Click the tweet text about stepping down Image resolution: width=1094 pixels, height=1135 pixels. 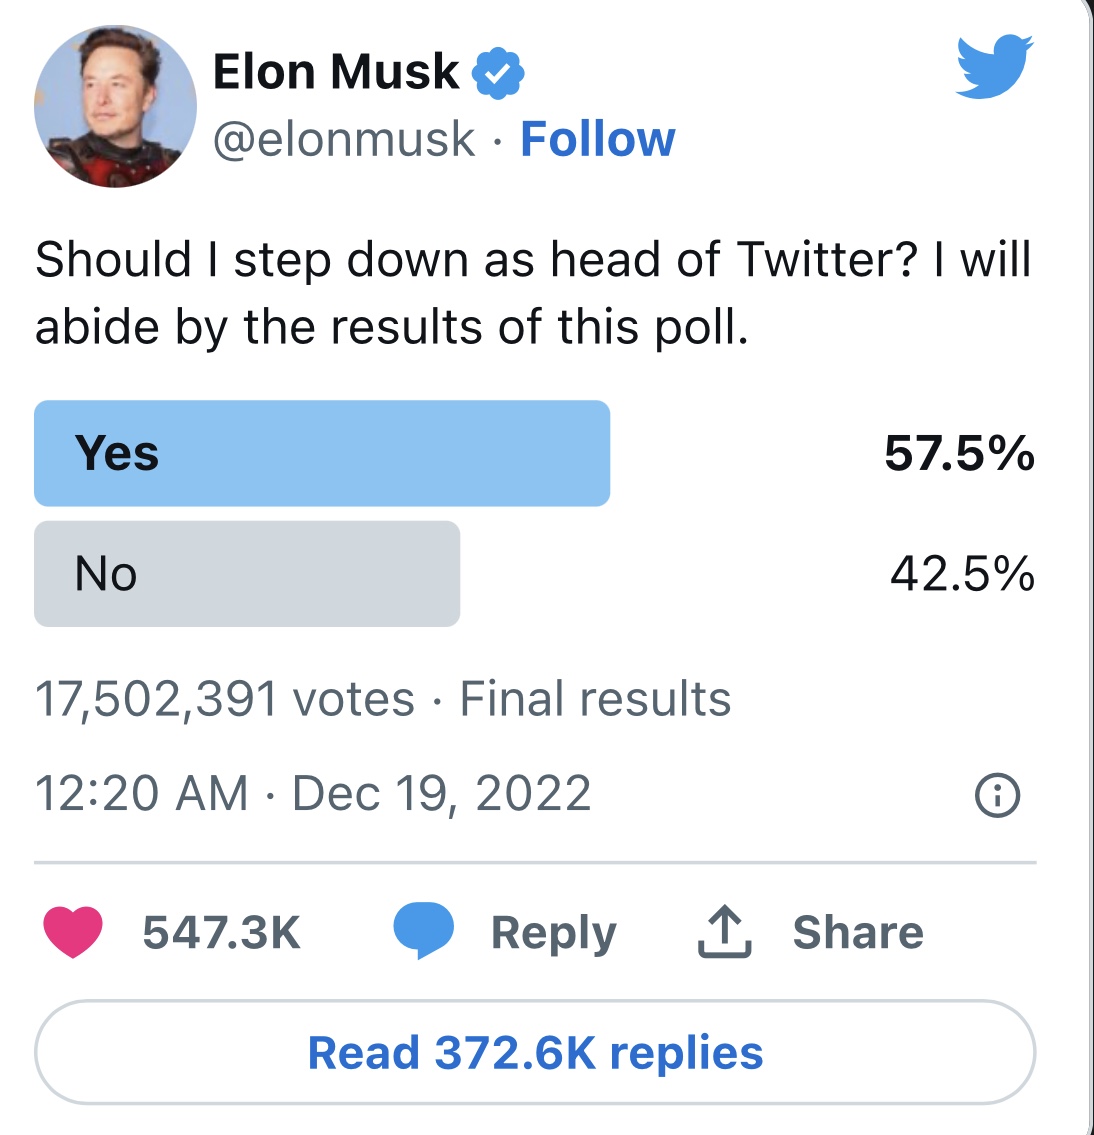pos(533,293)
